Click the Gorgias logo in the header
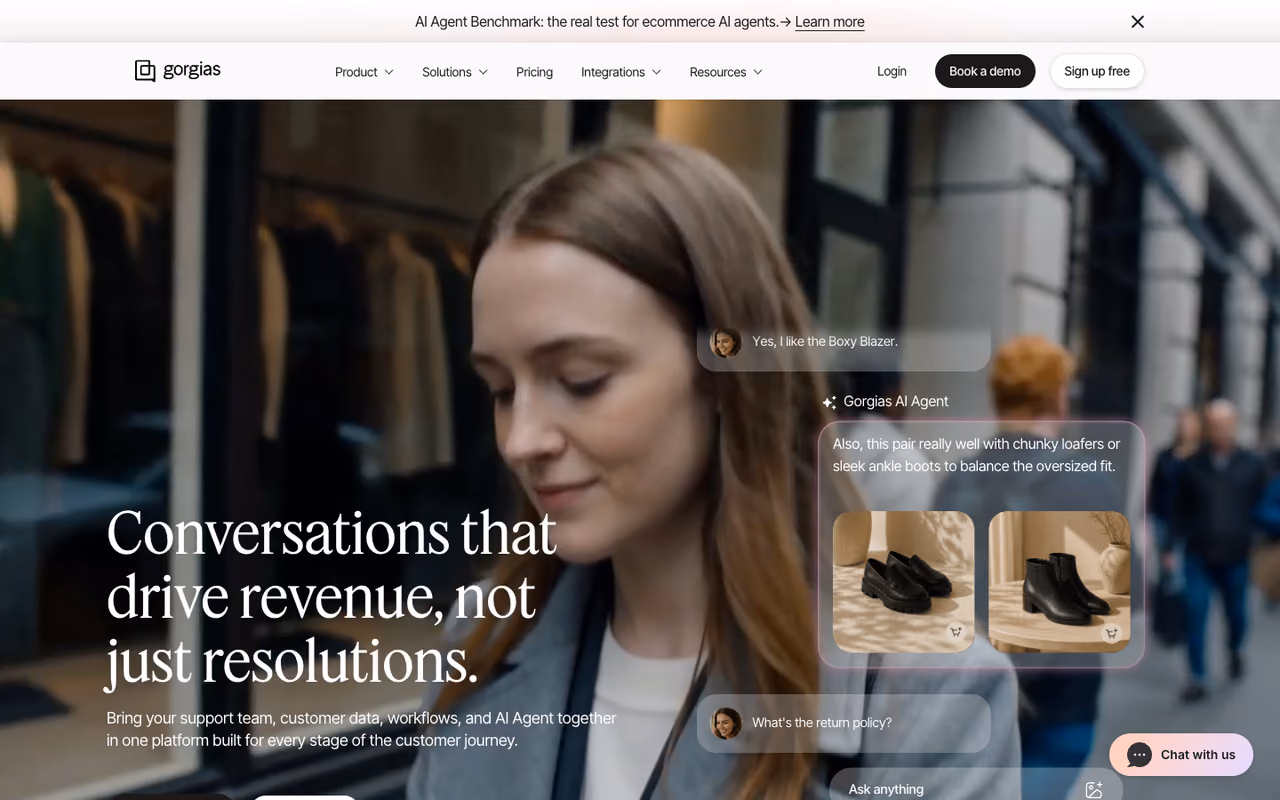 [x=178, y=70]
